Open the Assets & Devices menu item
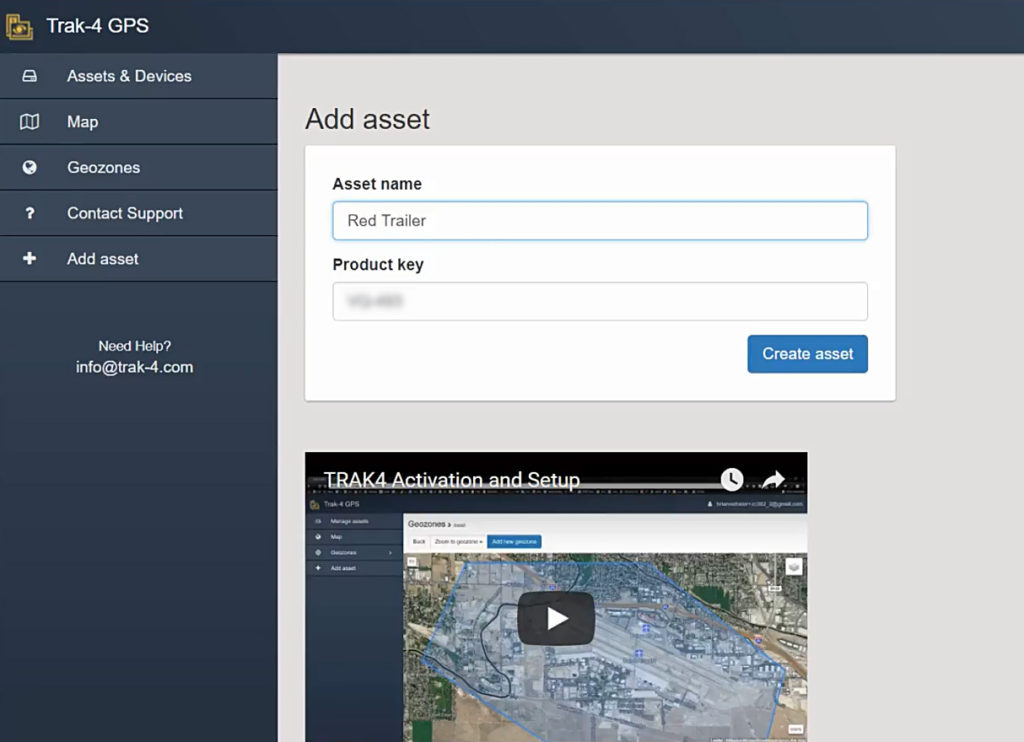The image size is (1024, 742). (138, 76)
